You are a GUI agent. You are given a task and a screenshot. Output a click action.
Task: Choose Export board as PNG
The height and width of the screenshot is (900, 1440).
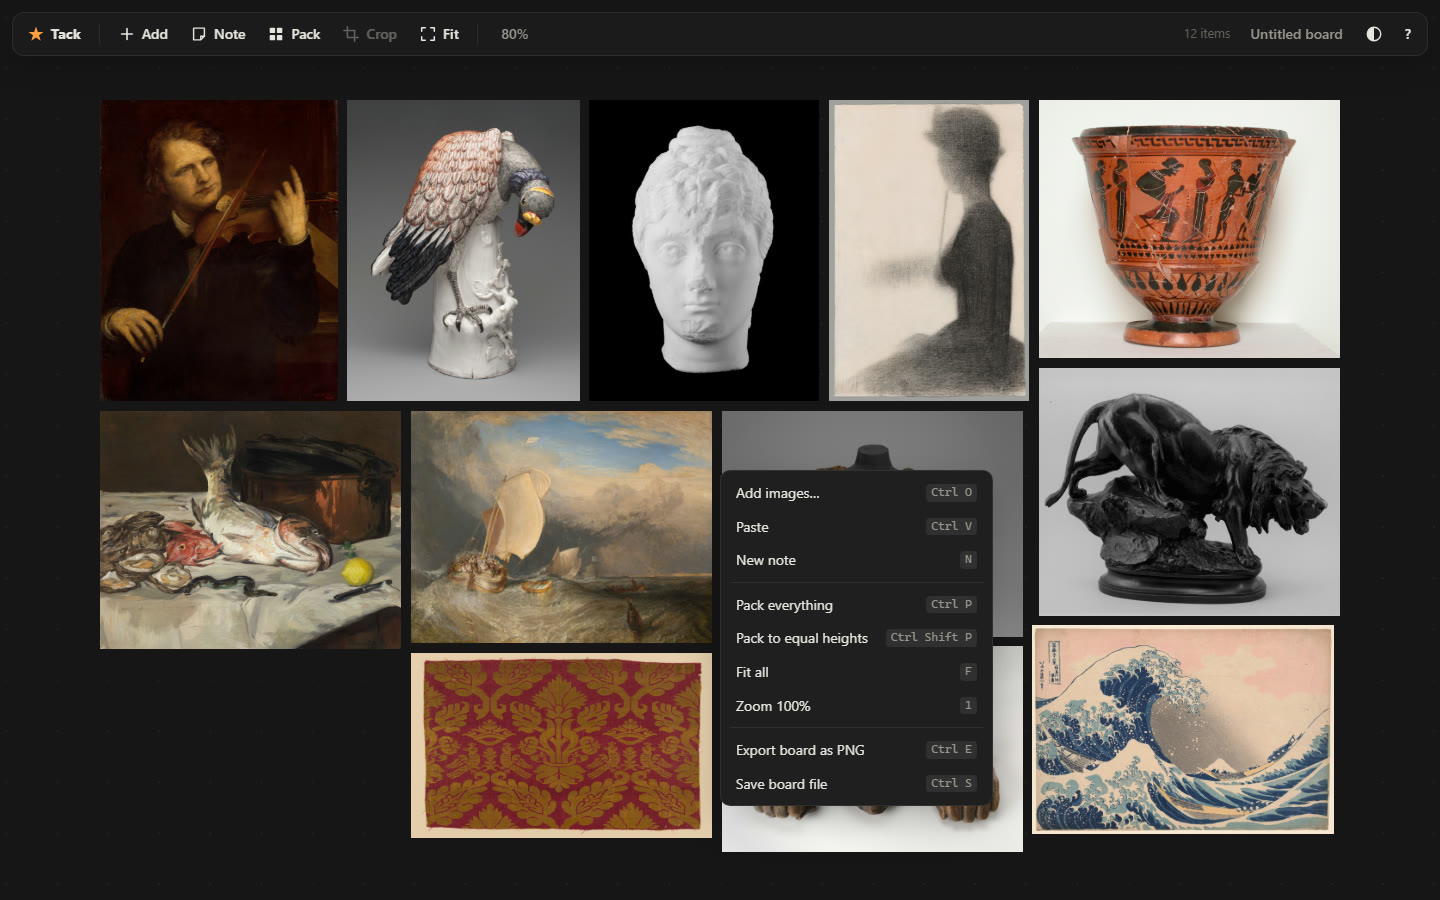(x=856, y=750)
